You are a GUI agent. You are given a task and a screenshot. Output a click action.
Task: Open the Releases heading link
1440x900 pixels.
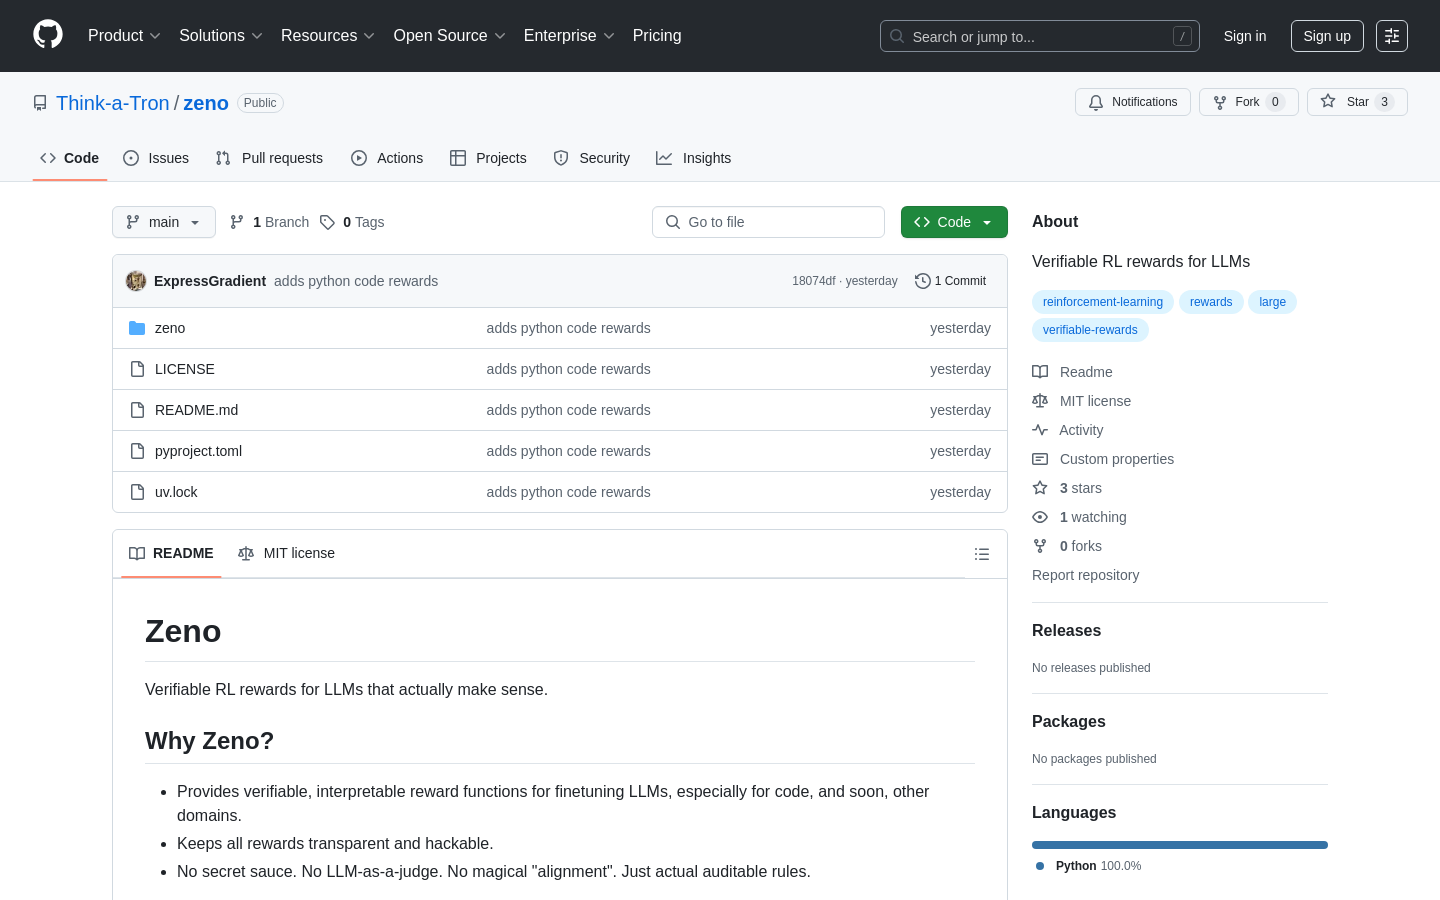pyautogui.click(x=1066, y=631)
